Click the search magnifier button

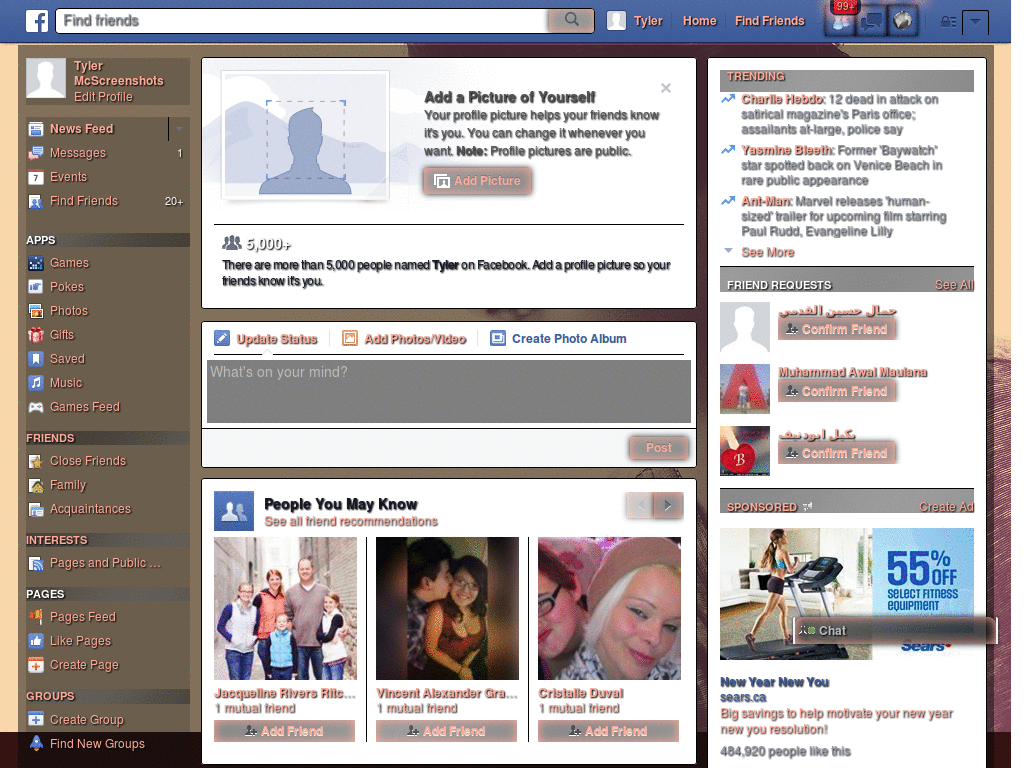click(x=571, y=20)
